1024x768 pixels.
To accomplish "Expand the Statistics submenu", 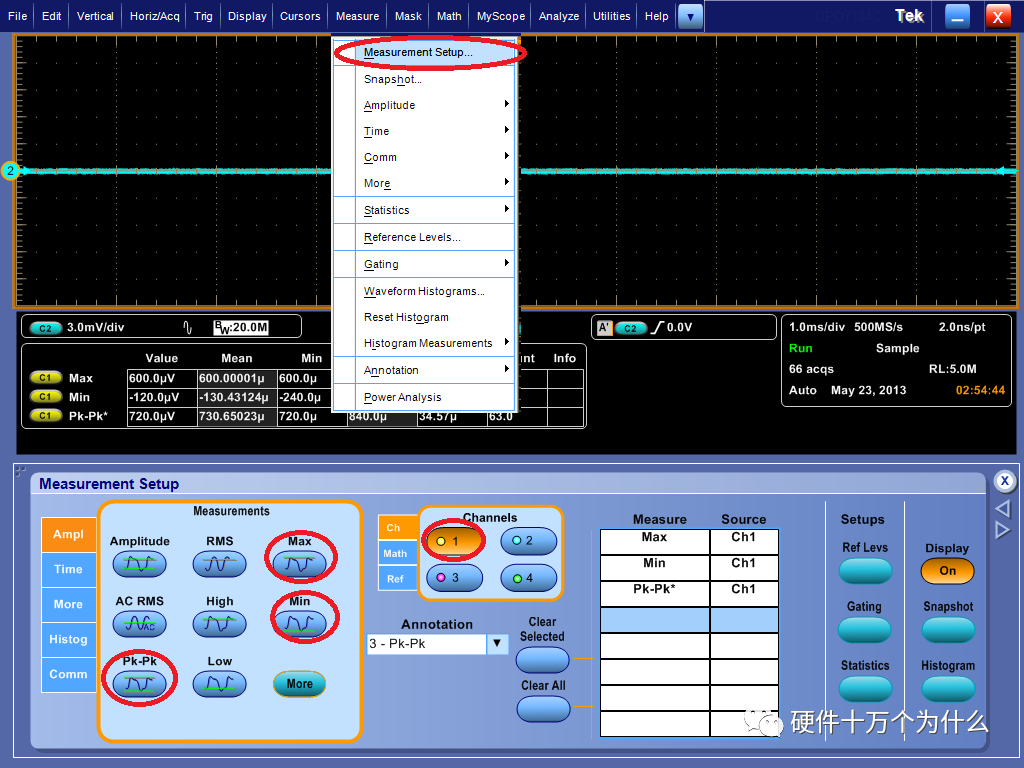I will click(386, 210).
